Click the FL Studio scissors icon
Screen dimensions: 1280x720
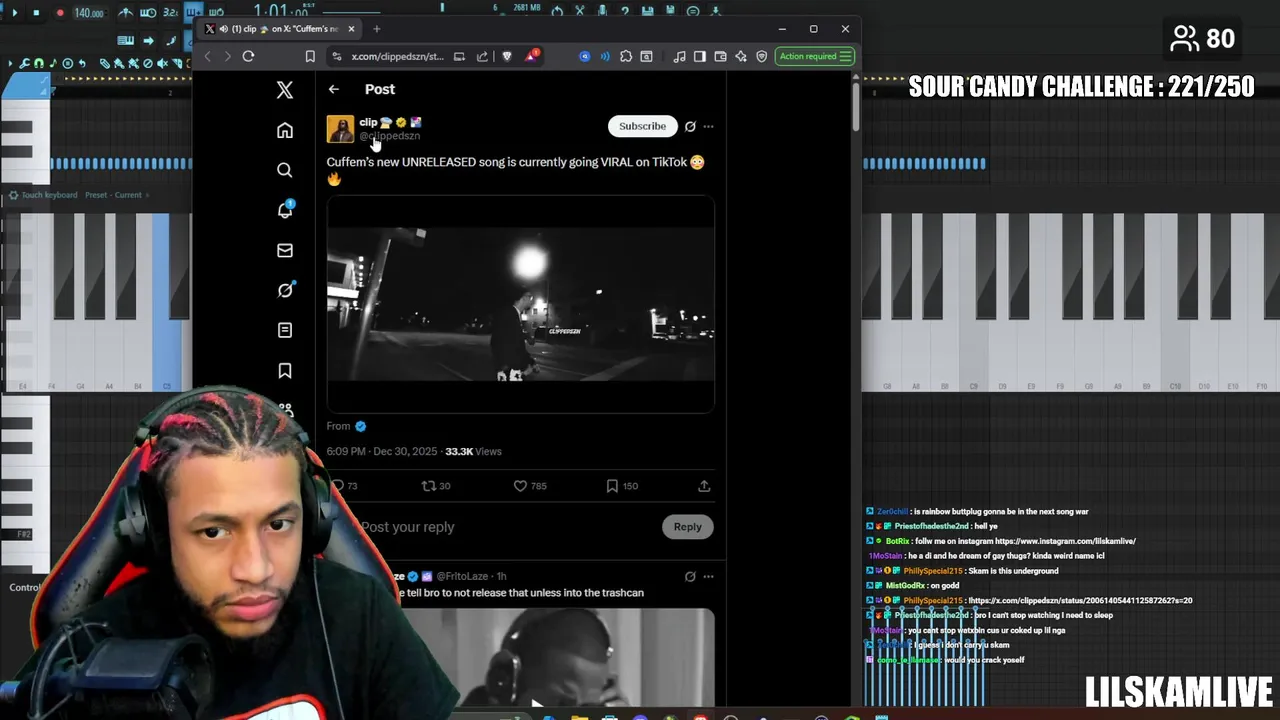[579, 11]
